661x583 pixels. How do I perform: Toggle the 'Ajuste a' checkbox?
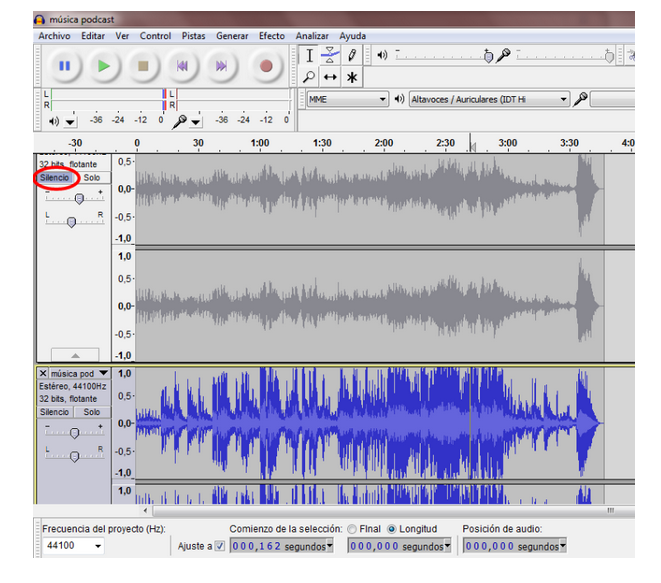point(220,546)
